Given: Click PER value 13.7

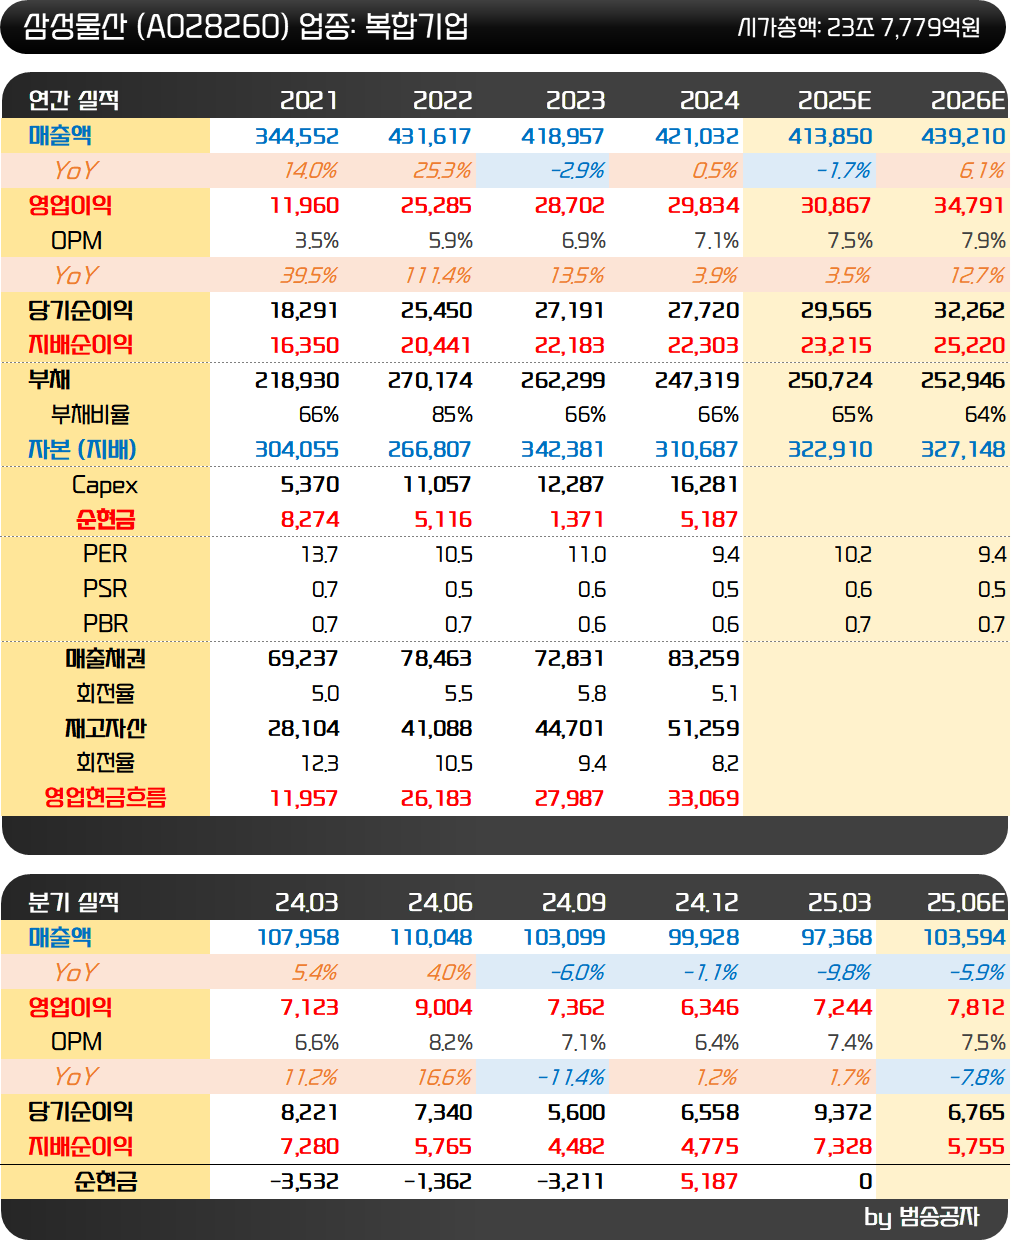Looking at the screenshot, I should (319, 555).
